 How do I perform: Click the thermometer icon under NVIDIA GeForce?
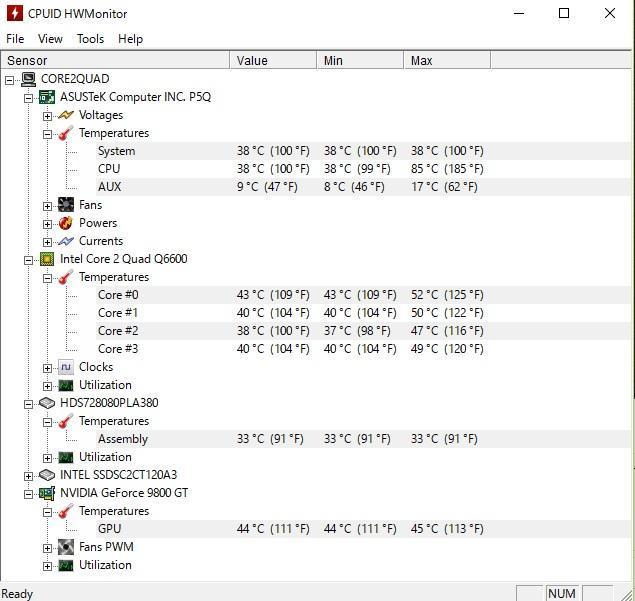click(x=66, y=511)
